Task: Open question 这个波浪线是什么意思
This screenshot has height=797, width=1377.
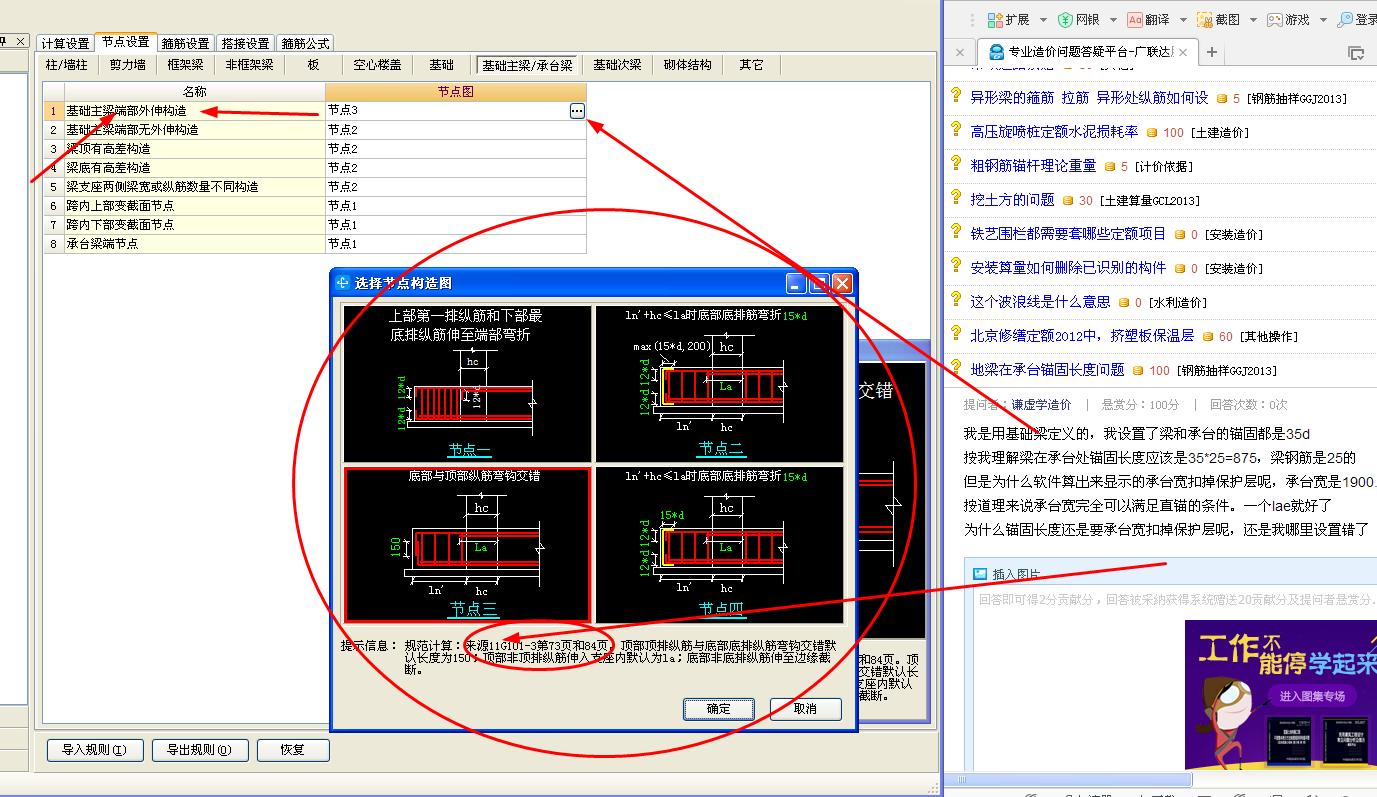Action: coord(1040,302)
